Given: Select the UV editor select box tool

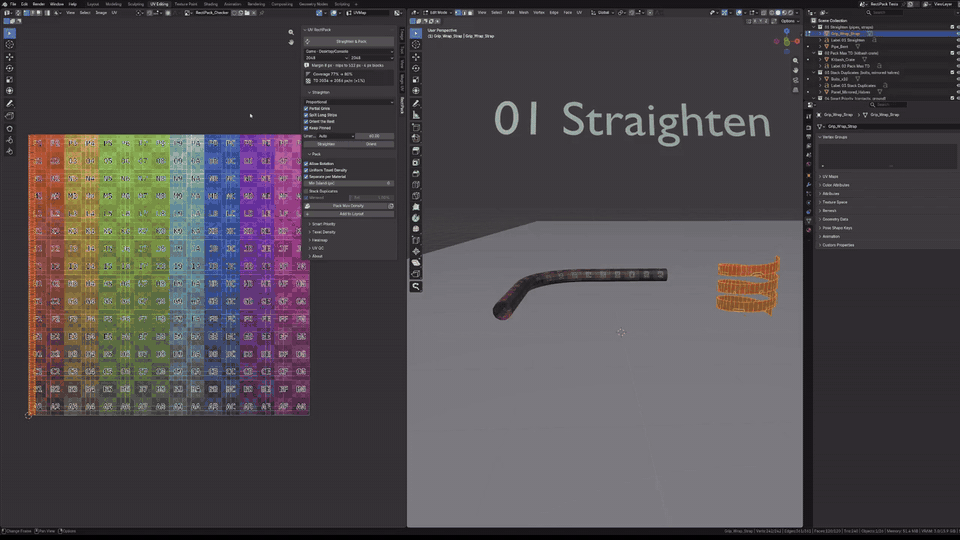Looking at the screenshot, I should tap(9, 33).
